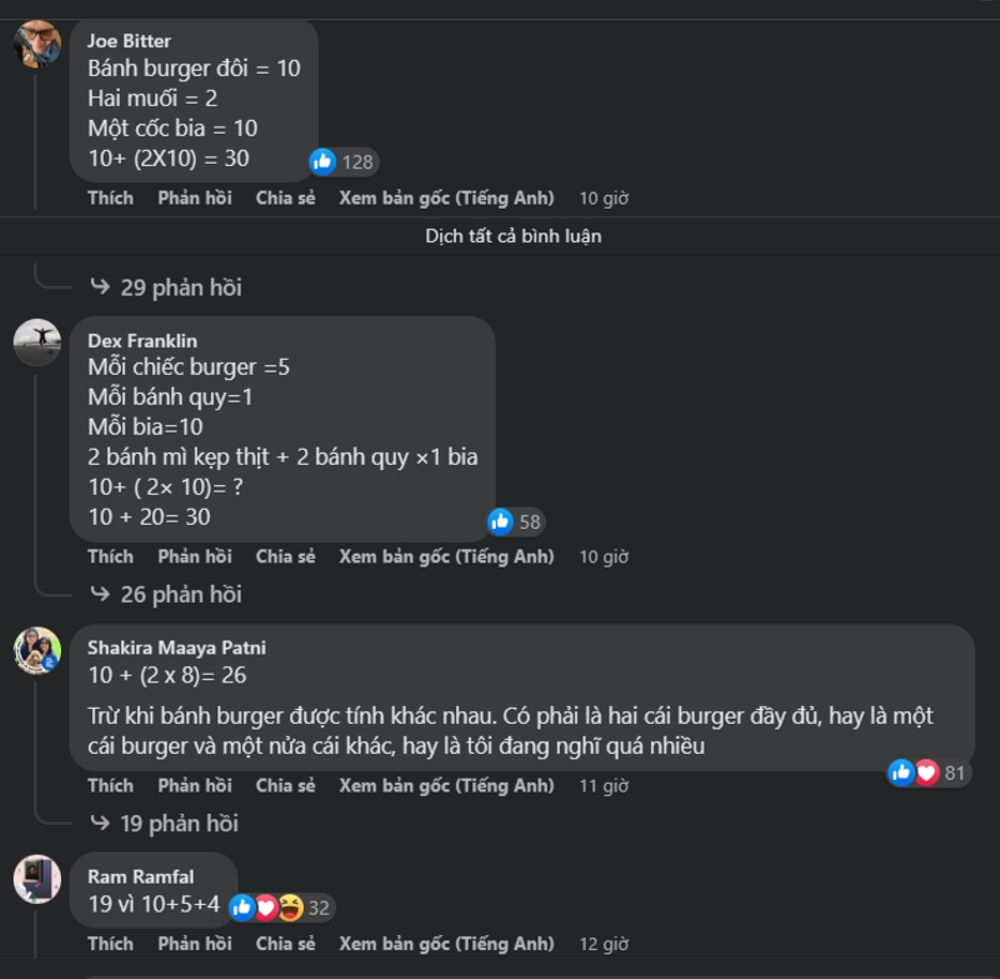Reply to Shakira Maaya Patni's comment via Phản hồi
1000x979 pixels.
point(194,786)
